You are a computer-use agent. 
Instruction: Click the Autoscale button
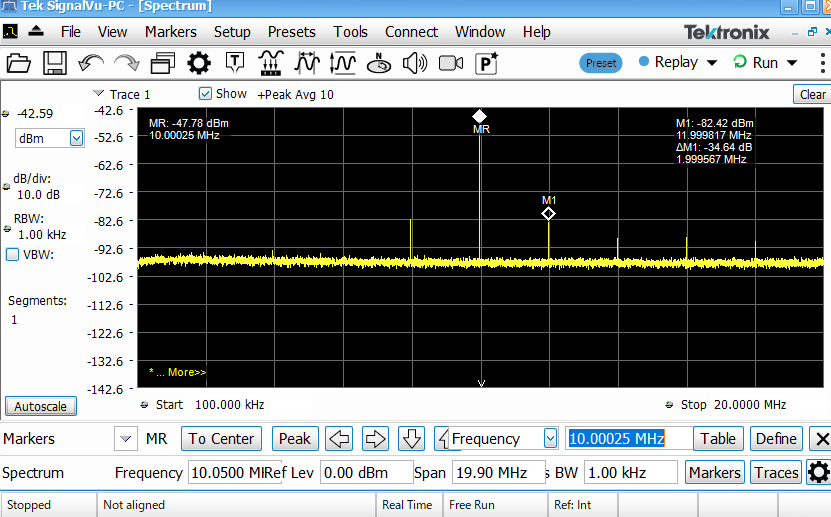point(41,407)
